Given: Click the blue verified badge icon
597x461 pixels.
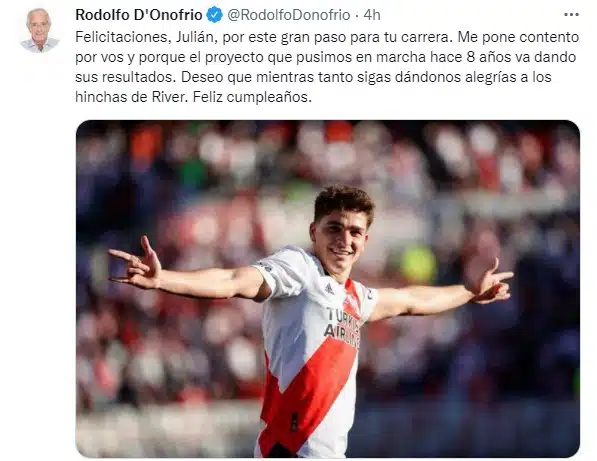Looking at the screenshot, I should click(x=214, y=15).
